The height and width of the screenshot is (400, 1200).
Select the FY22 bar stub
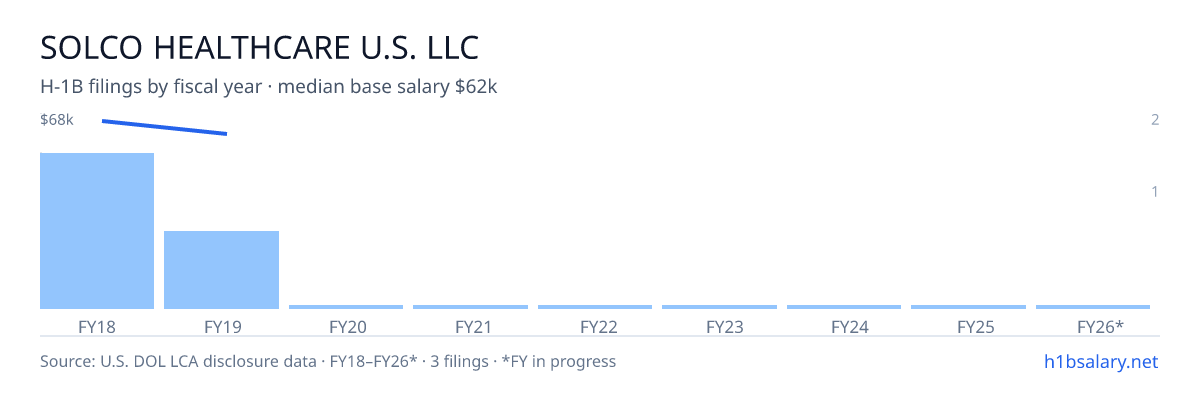point(595,307)
